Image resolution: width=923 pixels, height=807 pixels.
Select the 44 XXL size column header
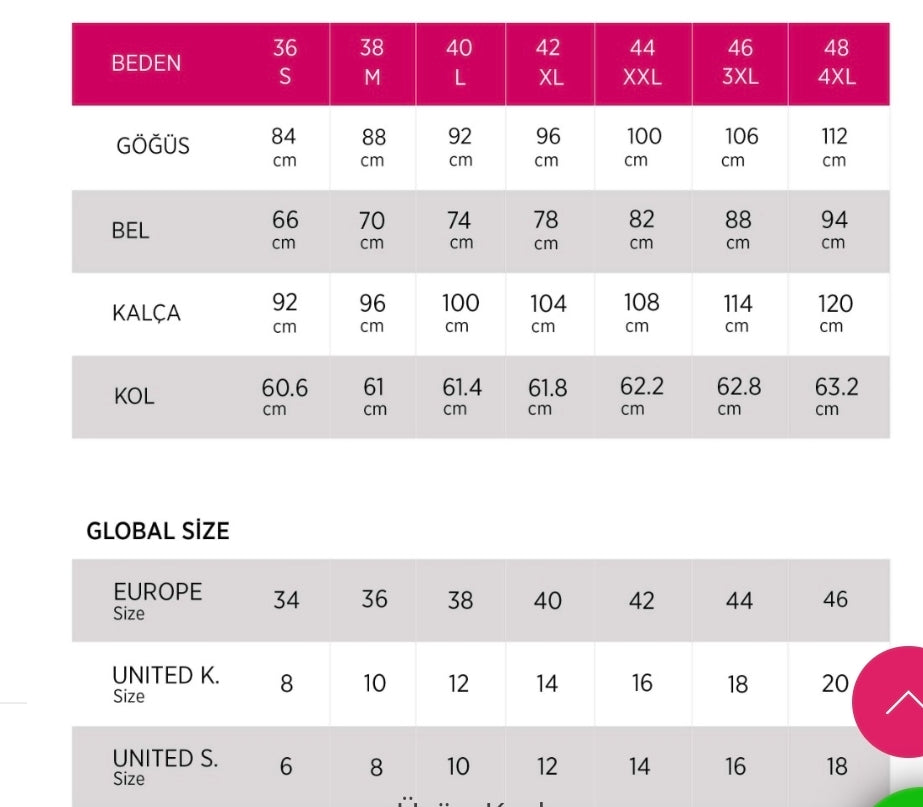pyautogui.click(x=642, y=63)
